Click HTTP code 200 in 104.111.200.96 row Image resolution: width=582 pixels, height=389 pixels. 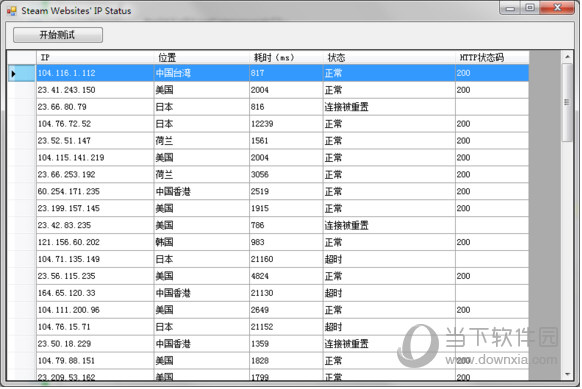point(492,310)
